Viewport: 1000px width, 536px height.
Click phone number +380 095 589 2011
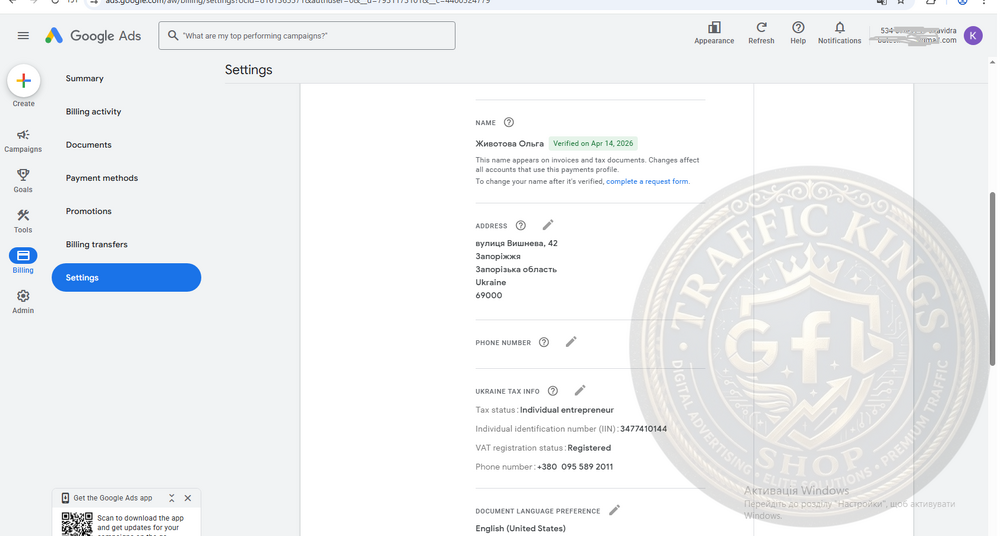coord(575,467)
